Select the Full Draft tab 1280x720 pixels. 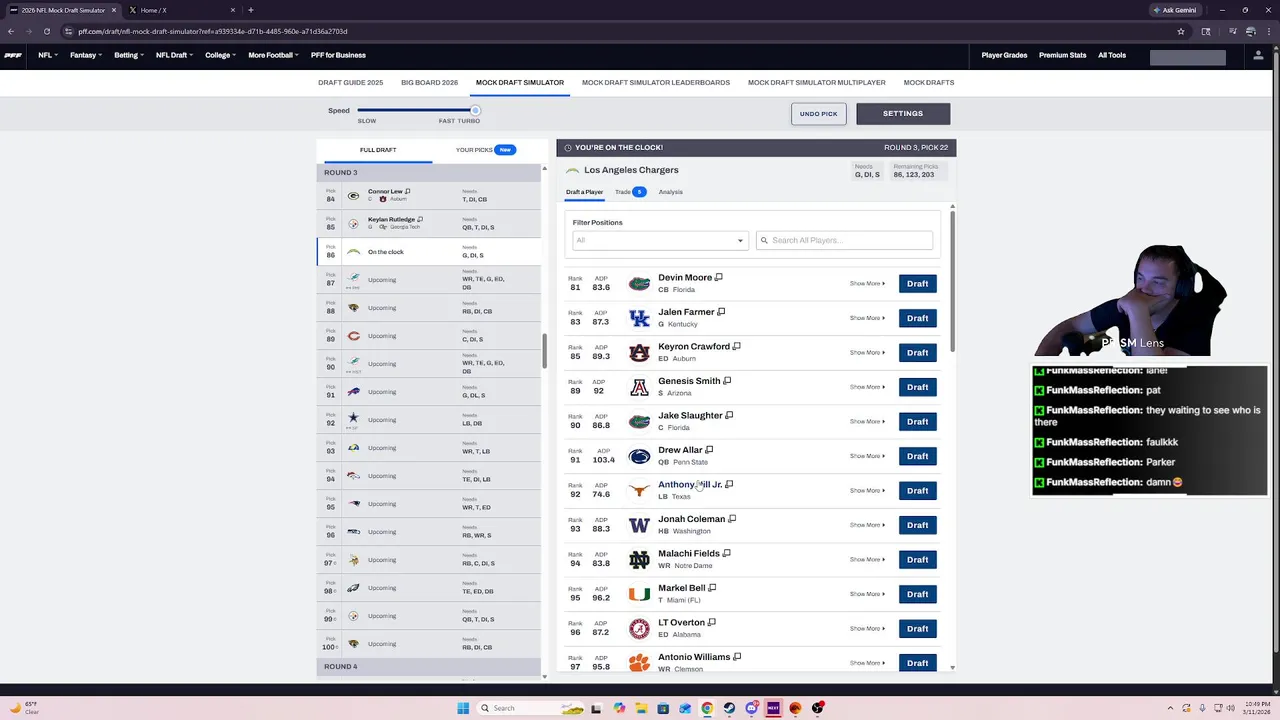click(378, 150)
